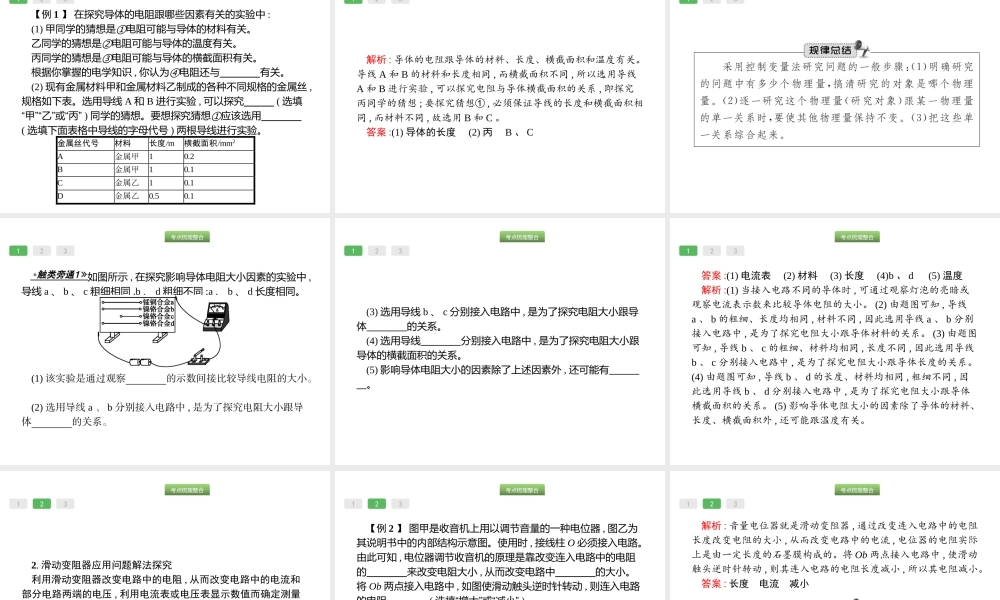Click the experiment apparatus image in 触类旁通1 slide
This screenshot has width=1000, height=600.
[x=160, y=328]
